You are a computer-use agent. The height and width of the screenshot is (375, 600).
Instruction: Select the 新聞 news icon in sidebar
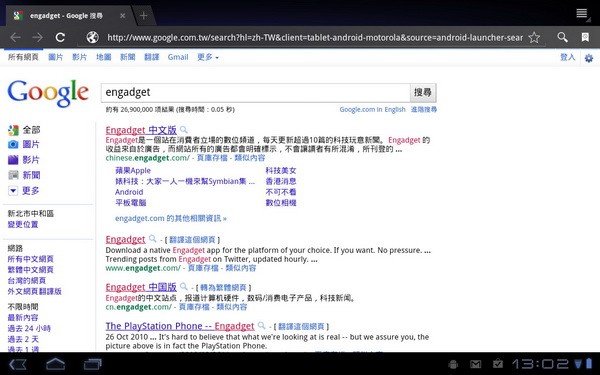(13, 175)
